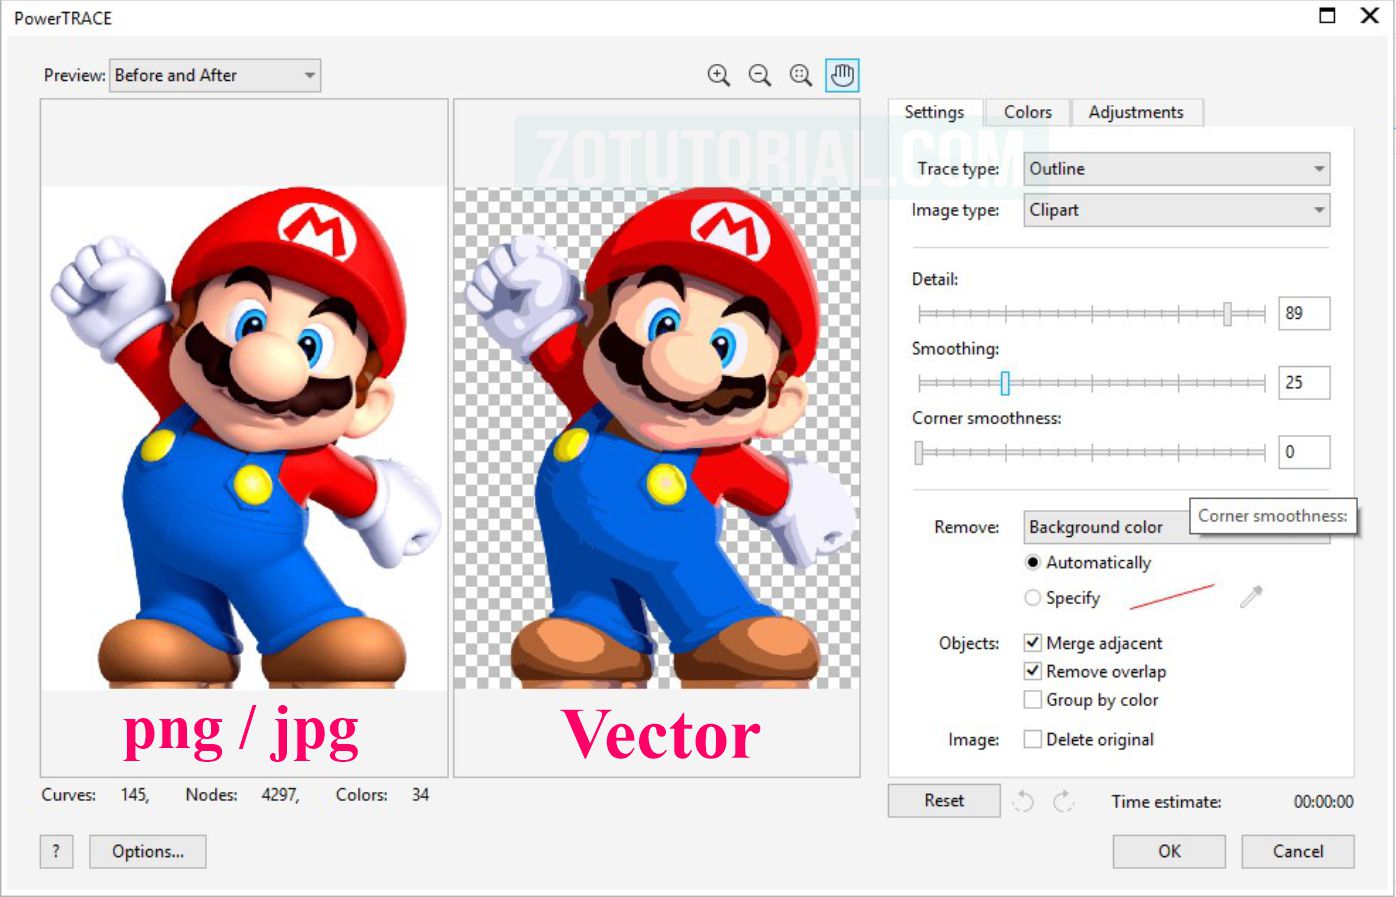1396x897 pixels.
Task: Click the Curves count 145 text
Action: click(135, 795)
